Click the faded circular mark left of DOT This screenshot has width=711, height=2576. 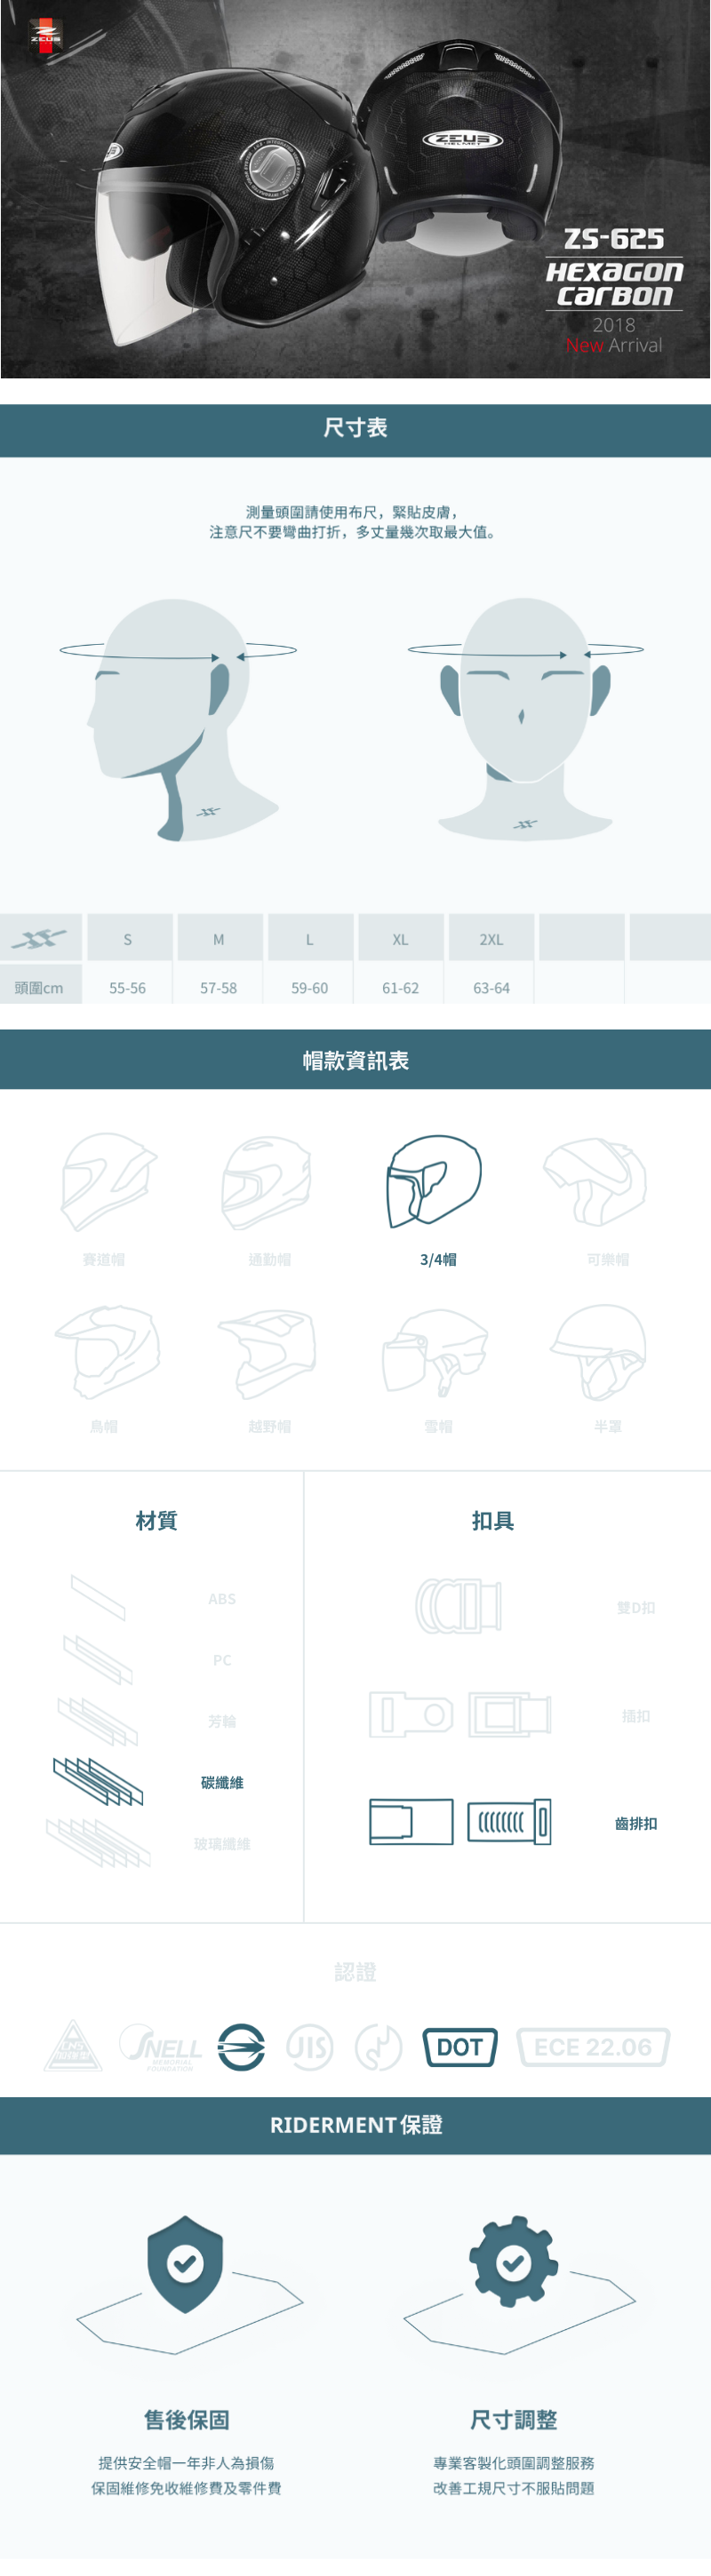(x=378, y=2047)
